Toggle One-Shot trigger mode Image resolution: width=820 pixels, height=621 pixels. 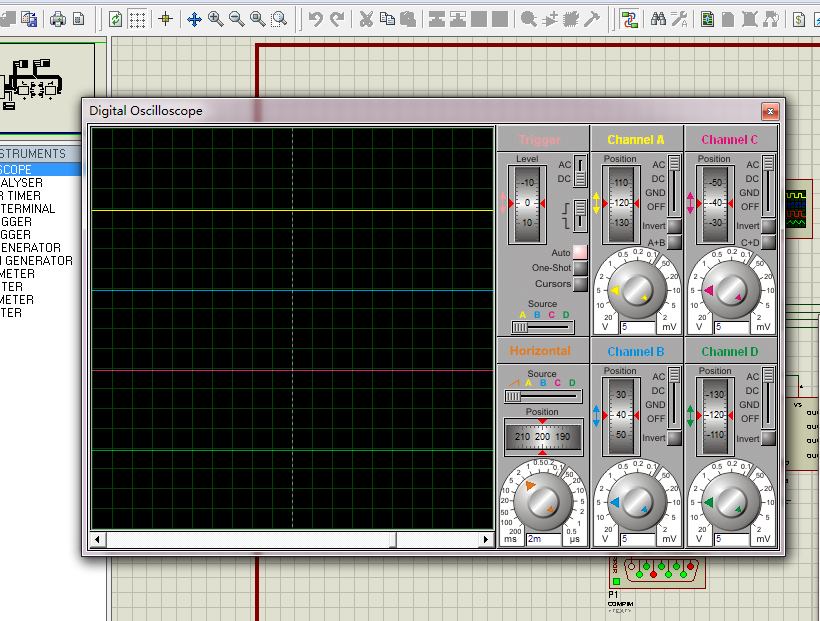580,268
